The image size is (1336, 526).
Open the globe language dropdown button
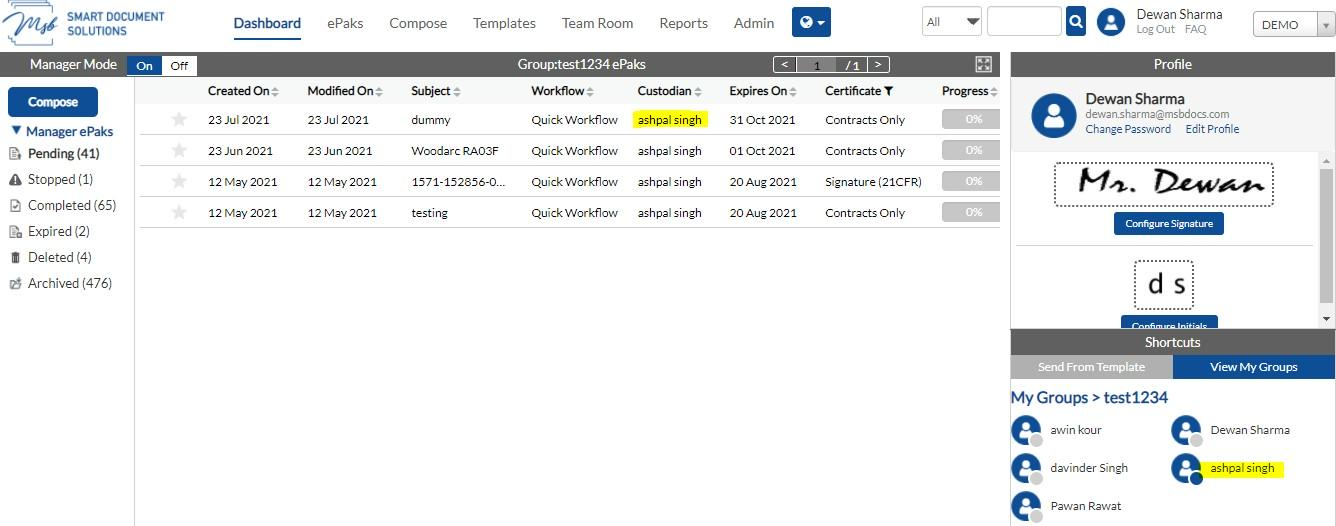coord(811,22)
